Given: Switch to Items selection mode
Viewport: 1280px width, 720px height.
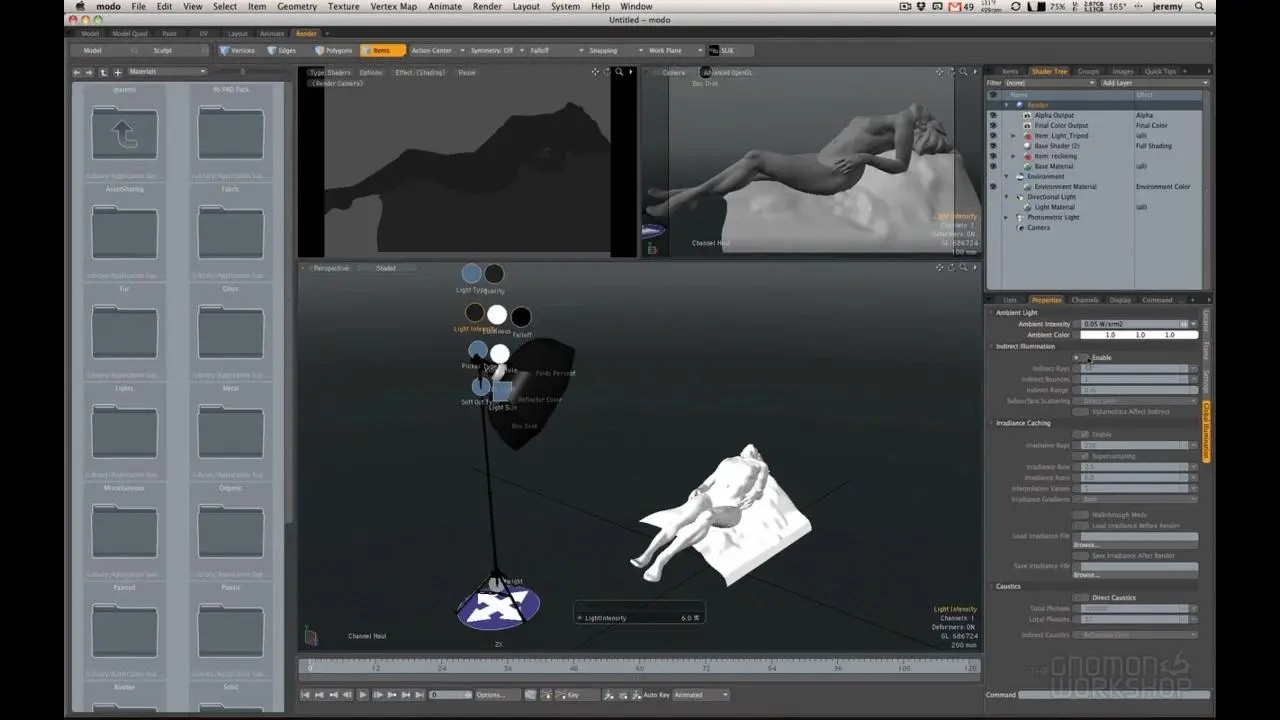Looking at the screenshot, I should tap(383, 50).
